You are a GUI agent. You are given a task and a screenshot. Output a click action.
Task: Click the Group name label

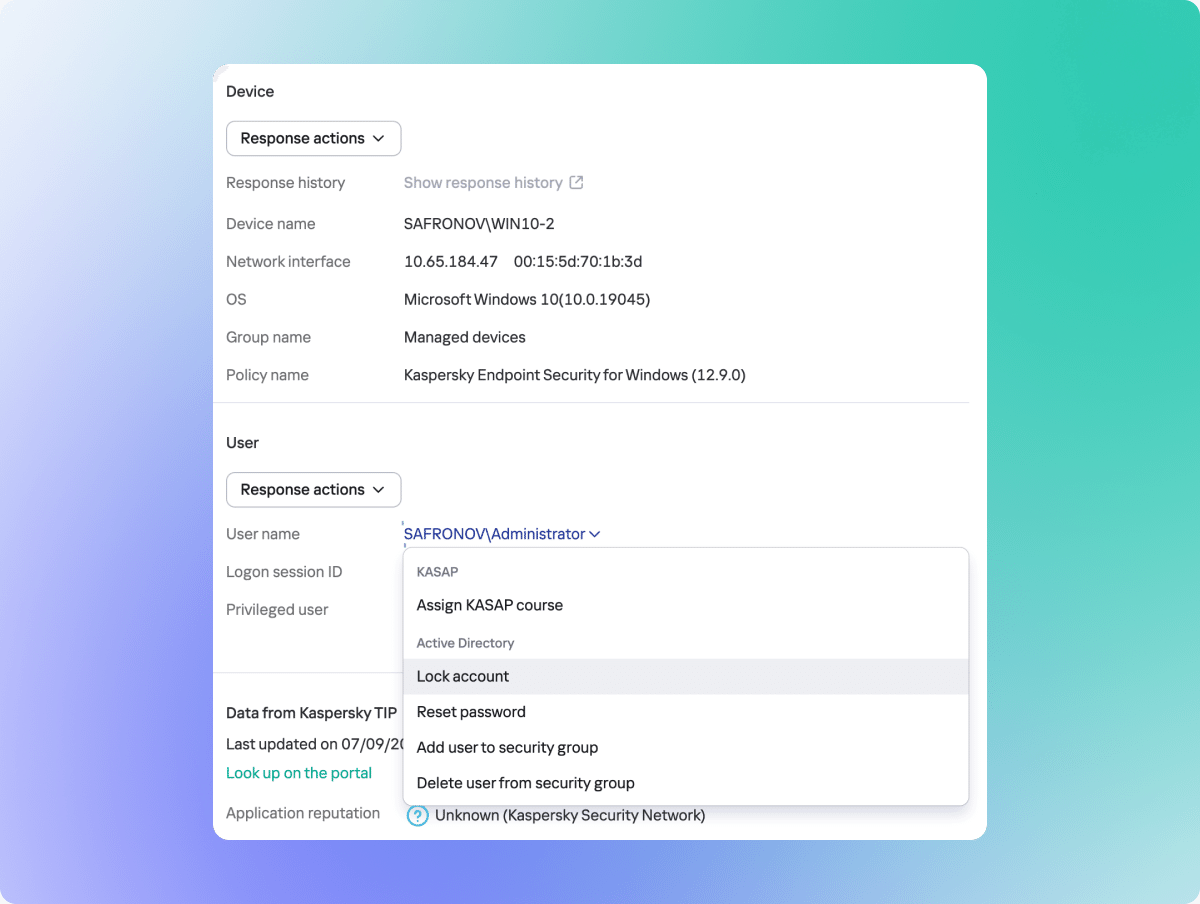point(268,338)
